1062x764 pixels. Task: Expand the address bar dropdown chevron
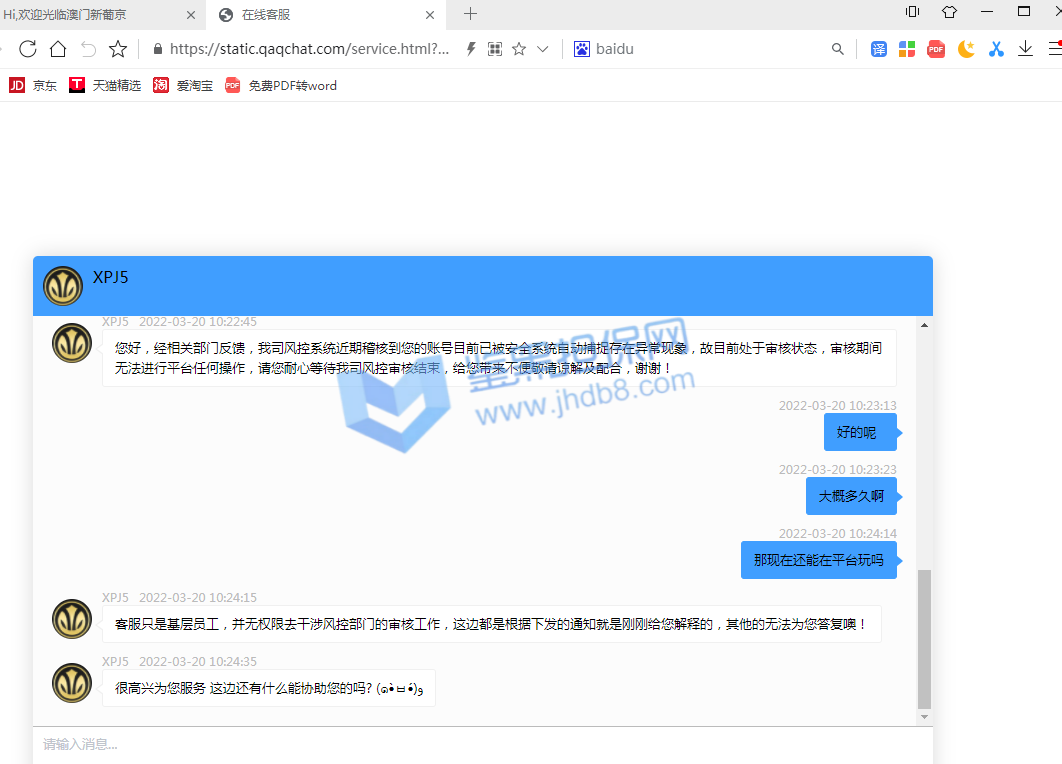click(543, 49)
